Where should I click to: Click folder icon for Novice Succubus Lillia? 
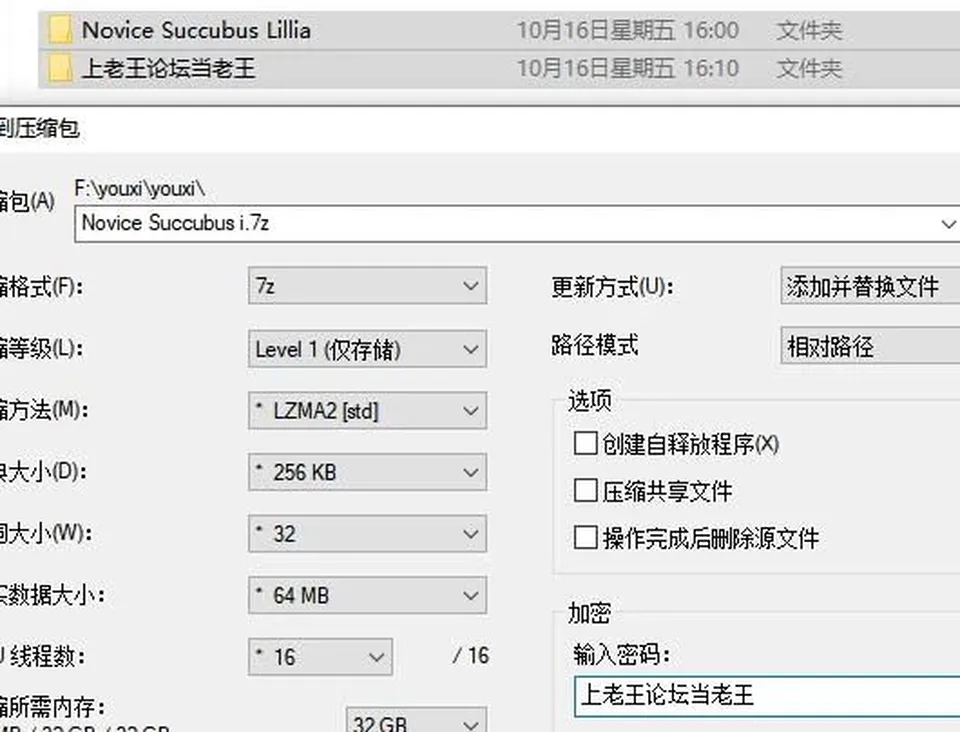[x=59, y=30]
